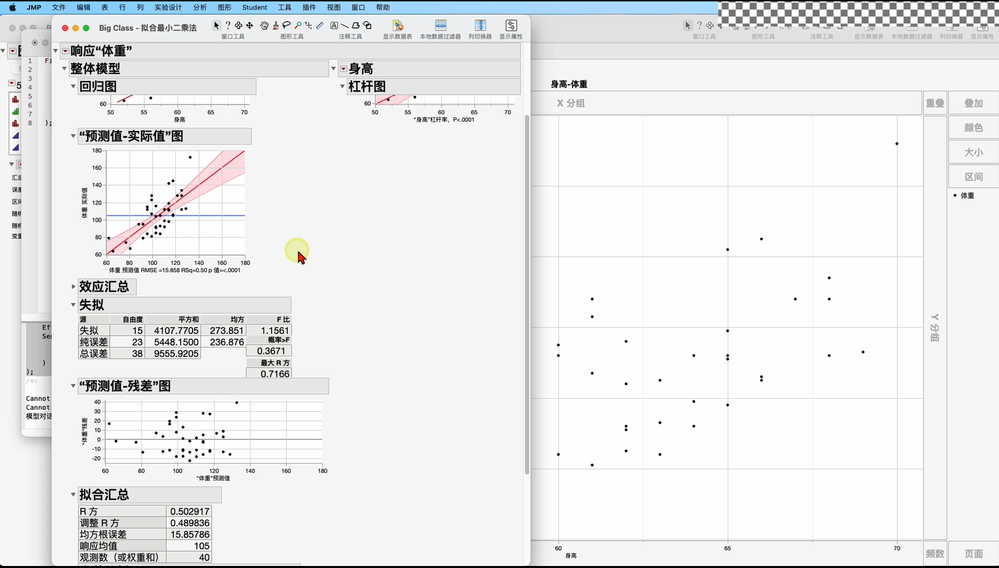This screenshot has width=999, height=568.
Task: Click the 纯误差 平方和 value 5448.1500
Action: [172, 342]
